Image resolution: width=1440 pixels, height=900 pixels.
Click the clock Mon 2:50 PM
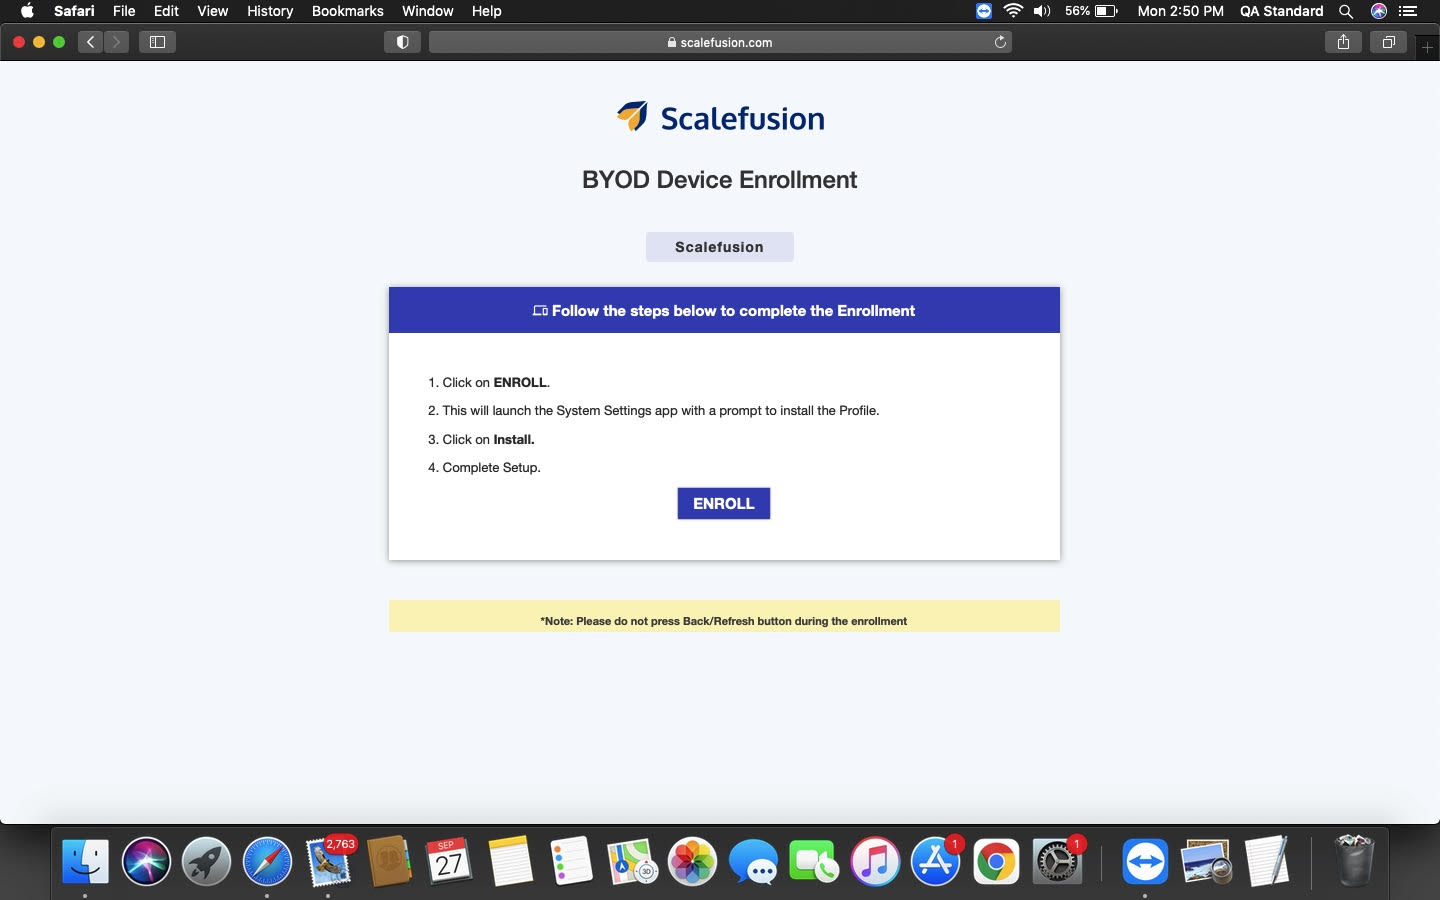click(1180, 11)
